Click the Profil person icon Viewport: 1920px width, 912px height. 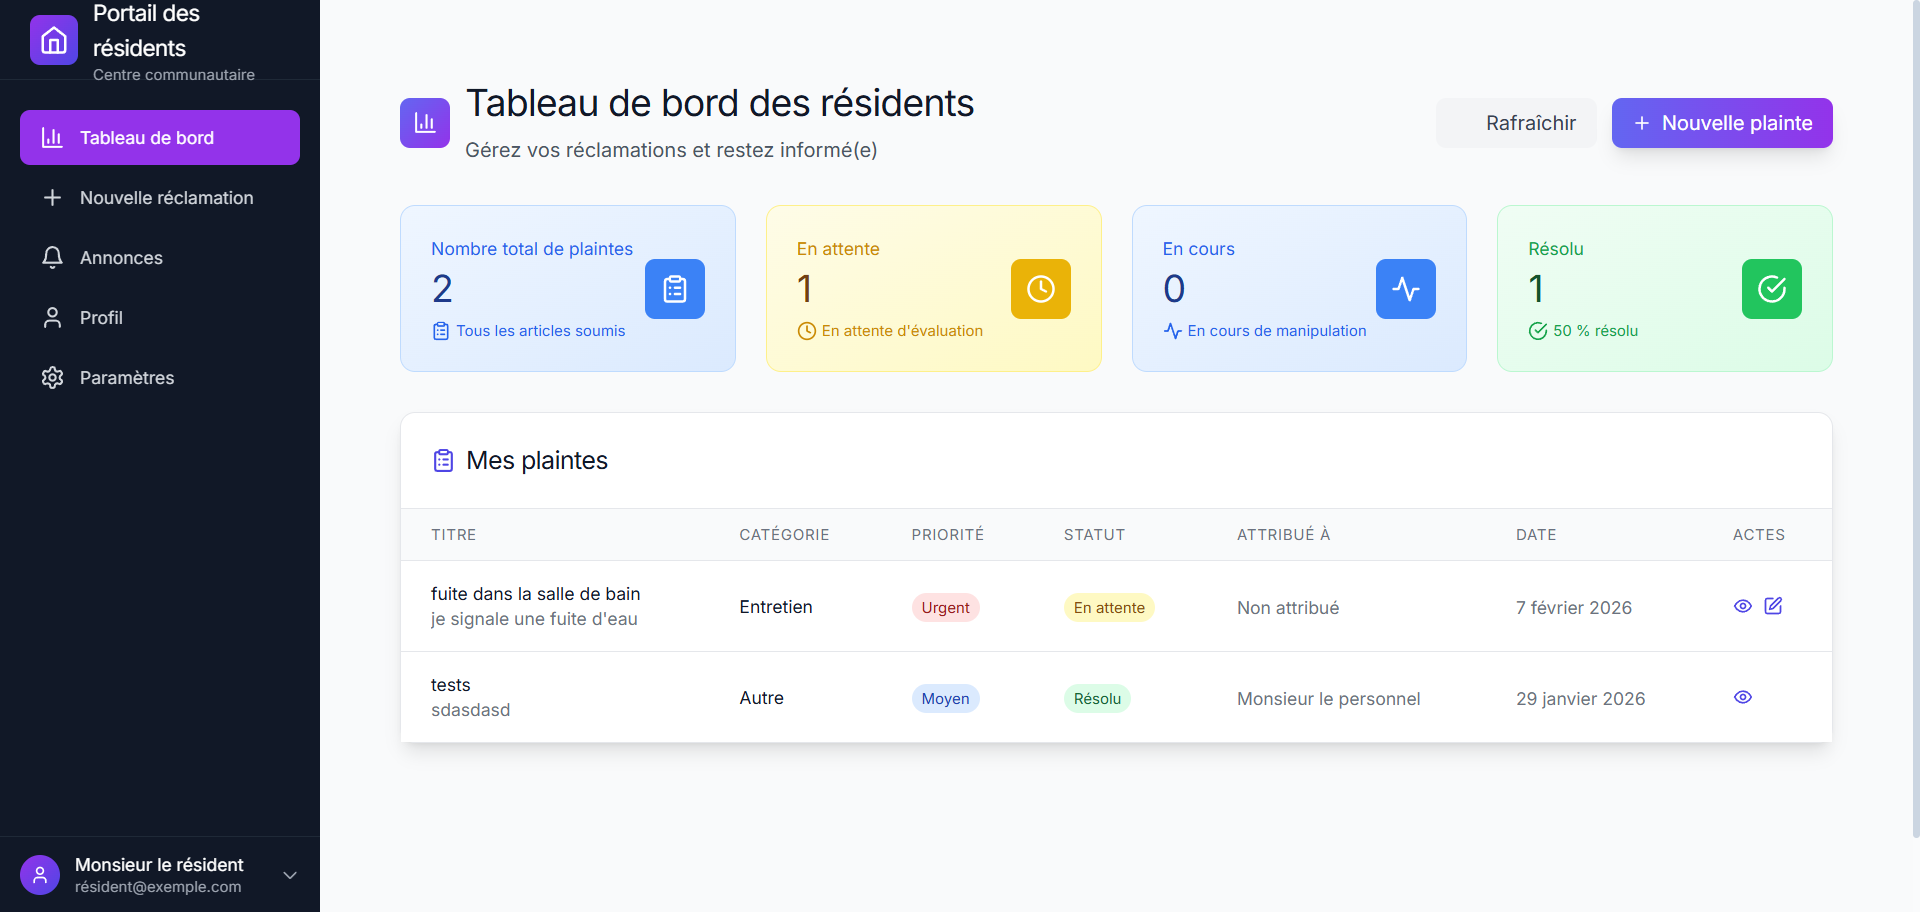52,317
